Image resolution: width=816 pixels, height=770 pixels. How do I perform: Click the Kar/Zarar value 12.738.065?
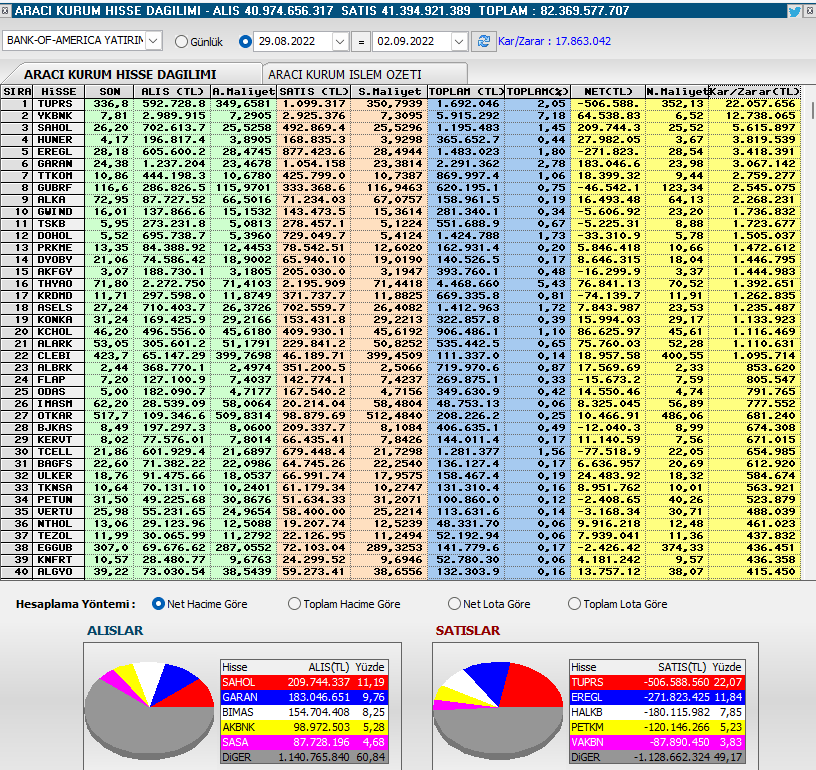(x=754, y=116)
